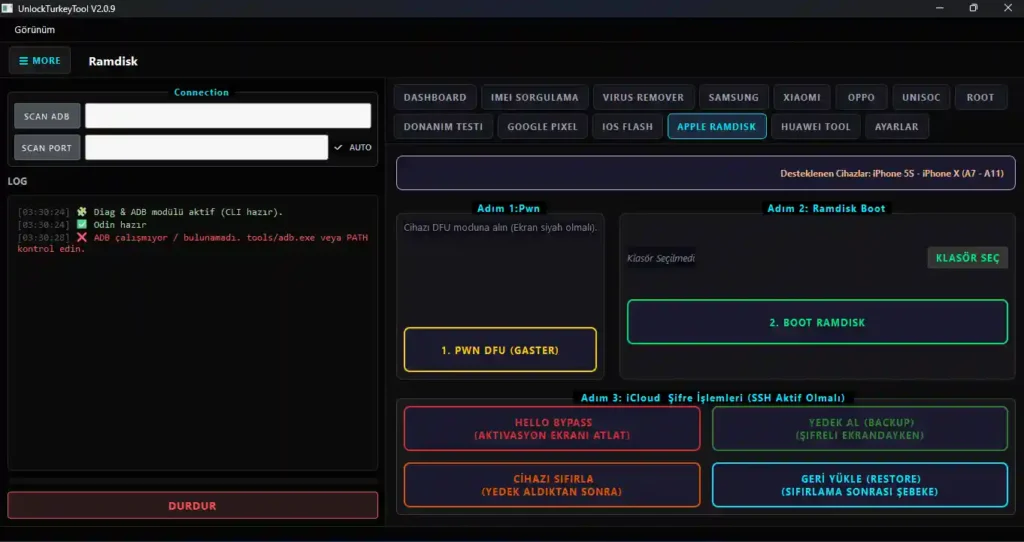
Task: Select the IOS FLASH tab
Action: click(x=627, y=127)
